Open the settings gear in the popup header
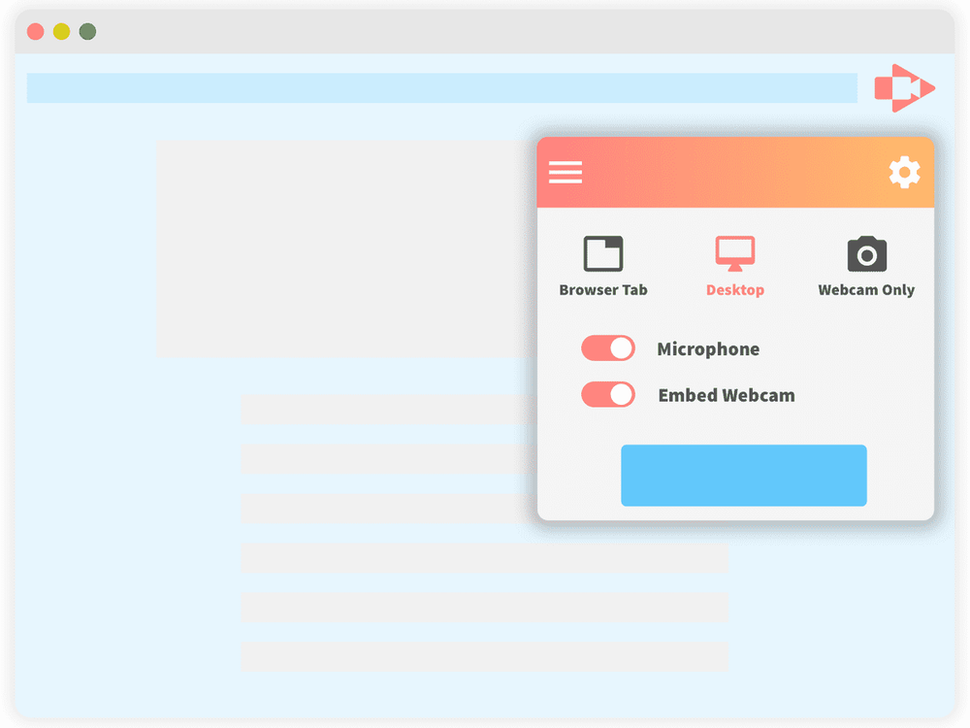The image size is (970, 728). (904, 171)
